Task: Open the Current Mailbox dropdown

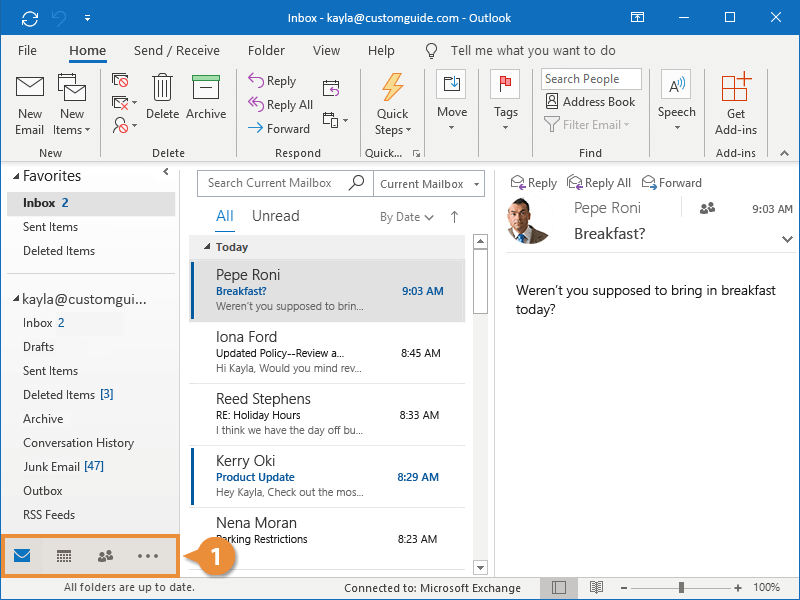Action: 427,184
